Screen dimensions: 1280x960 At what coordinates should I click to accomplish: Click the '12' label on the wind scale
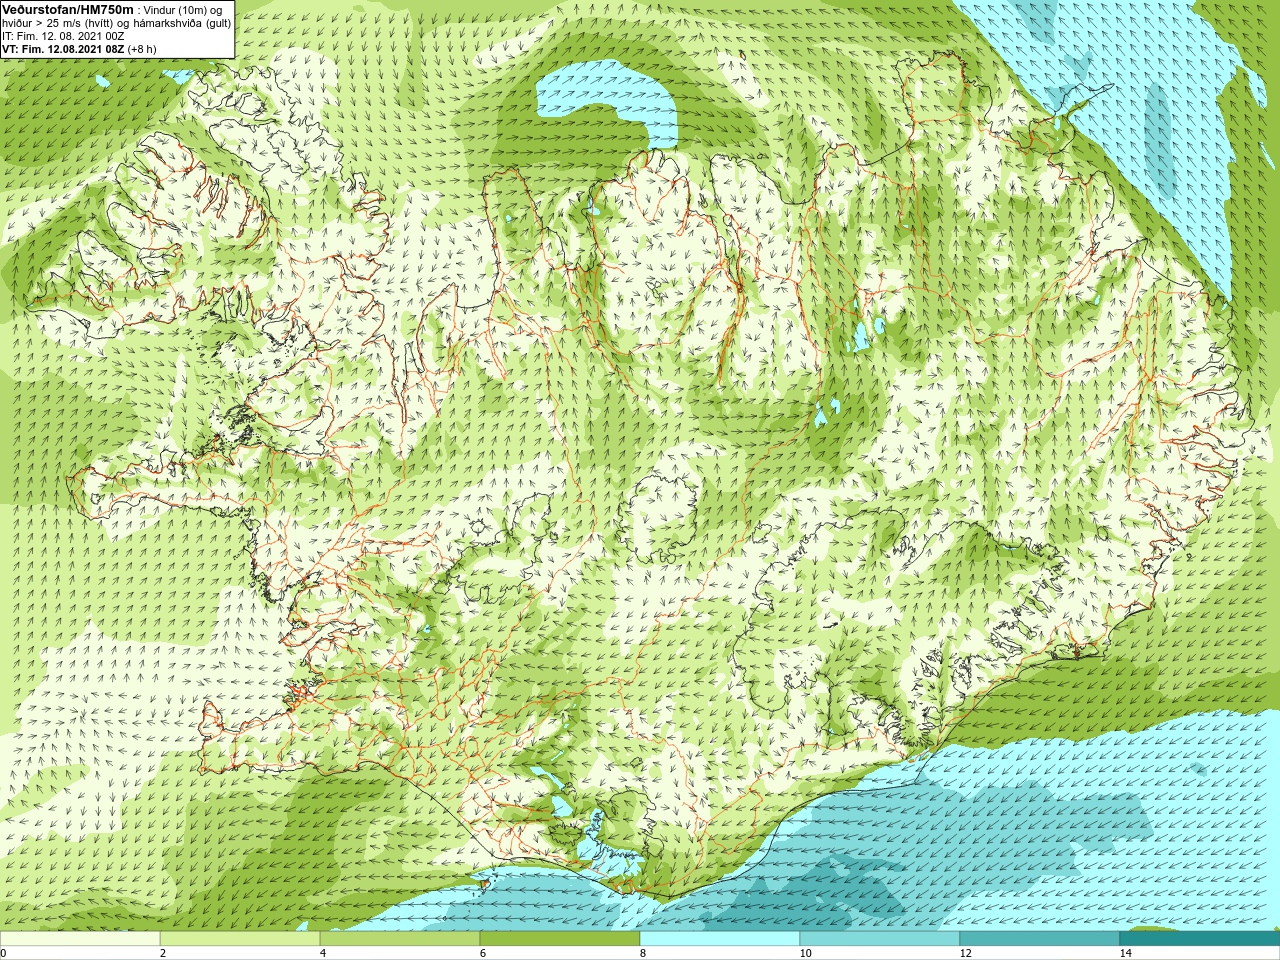point(965,953)
